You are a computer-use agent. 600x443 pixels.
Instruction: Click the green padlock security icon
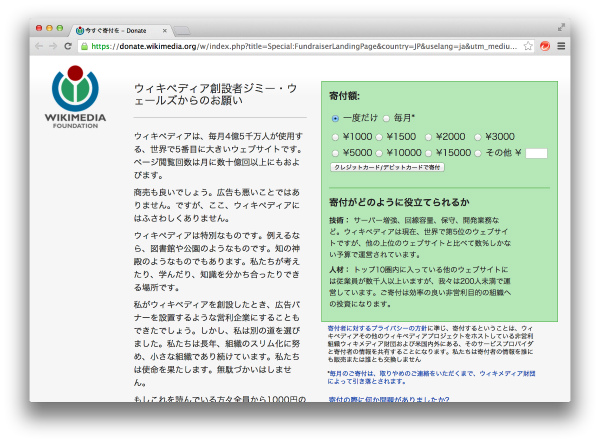pos(84,46)
